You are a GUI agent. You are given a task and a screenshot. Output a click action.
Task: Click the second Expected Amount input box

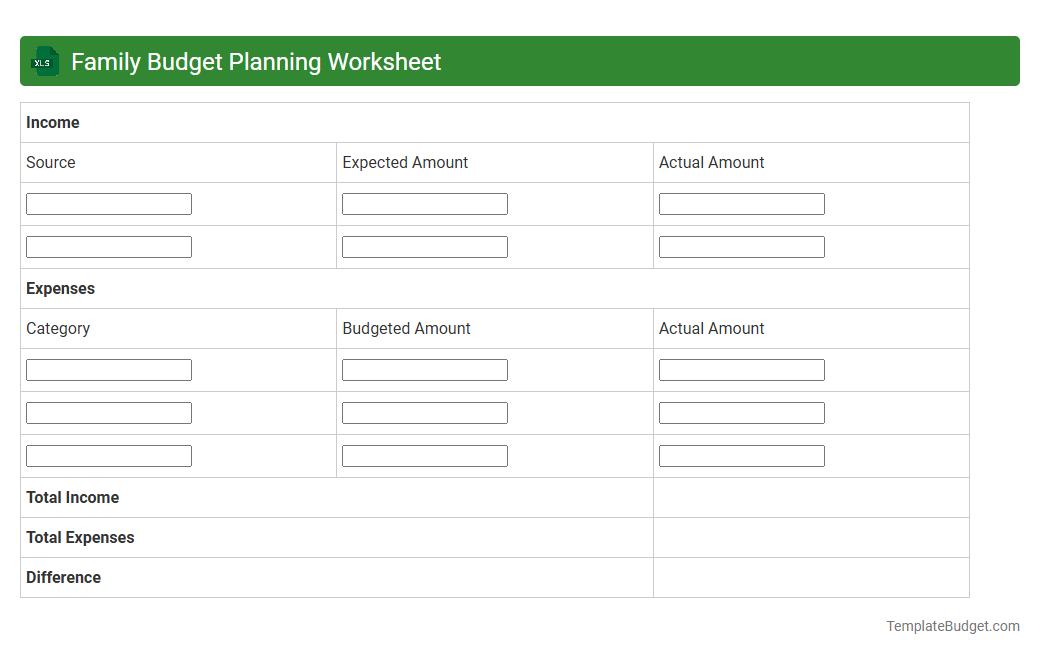pyautogui.click(x=424, y=246)
